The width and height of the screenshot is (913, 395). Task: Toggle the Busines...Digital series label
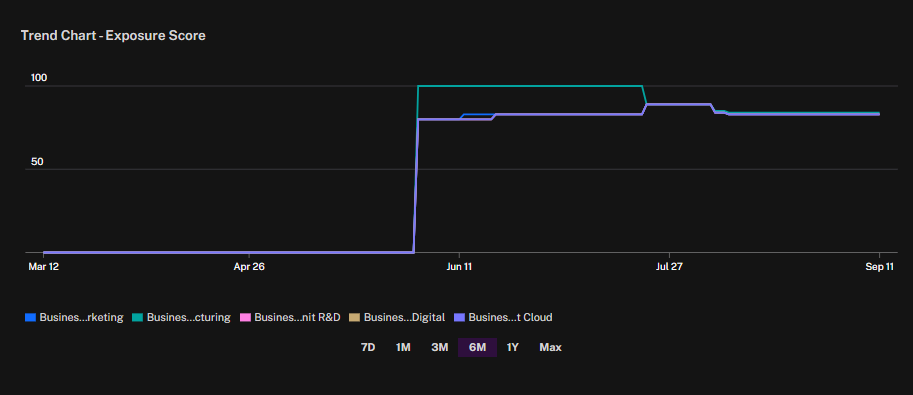[x=404, y=318]
